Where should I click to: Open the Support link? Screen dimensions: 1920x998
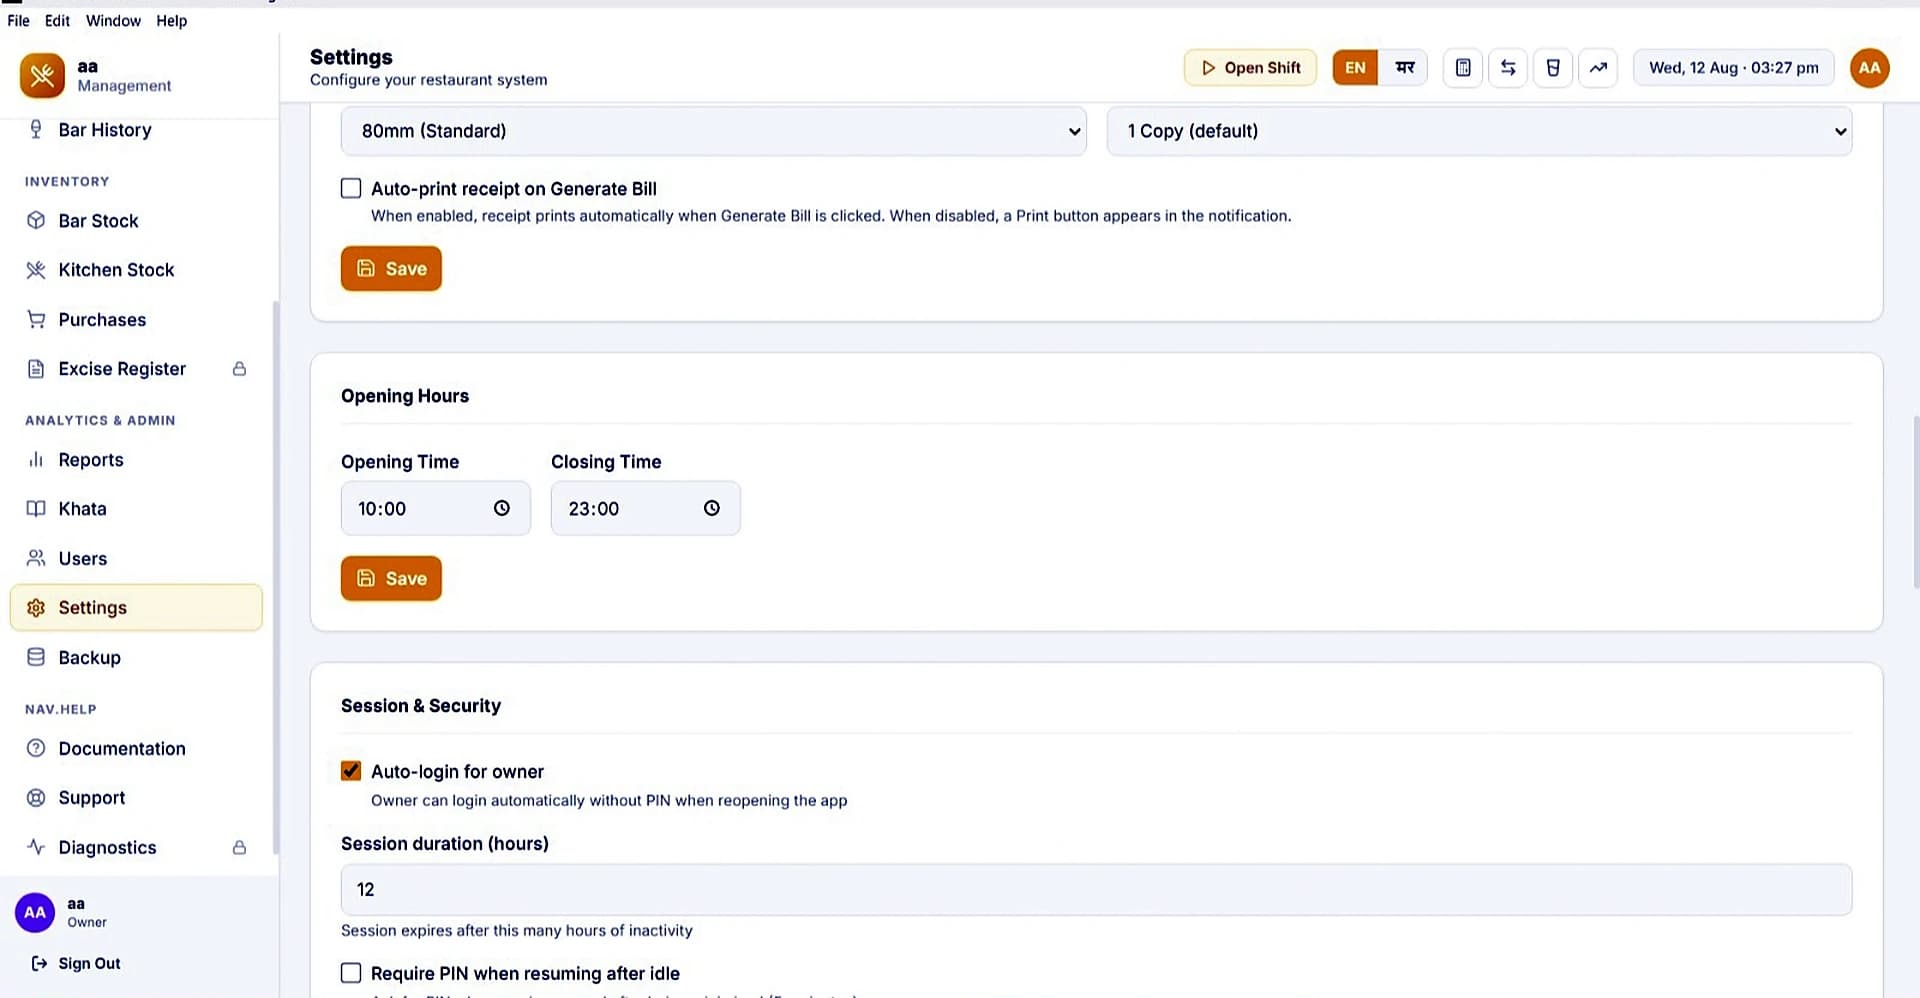(136, 798)
